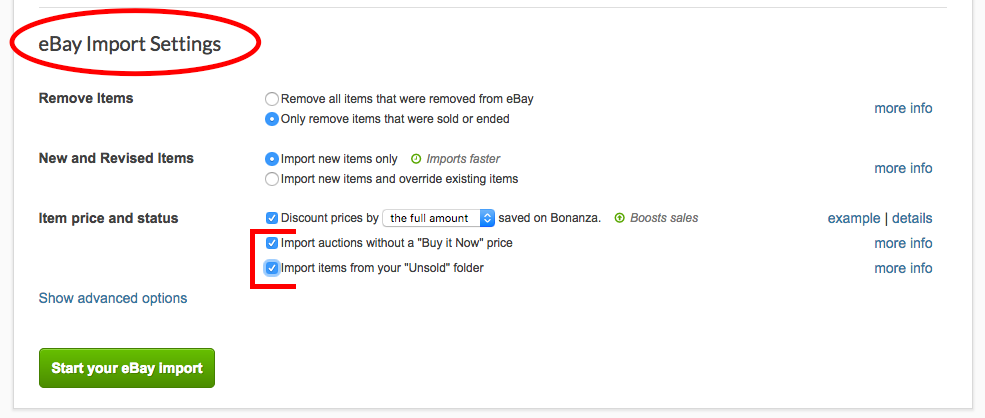Click green arrow icon beside Imports faster
The width and height of the screenshot is (985, 418).
[x=416, y=159]
